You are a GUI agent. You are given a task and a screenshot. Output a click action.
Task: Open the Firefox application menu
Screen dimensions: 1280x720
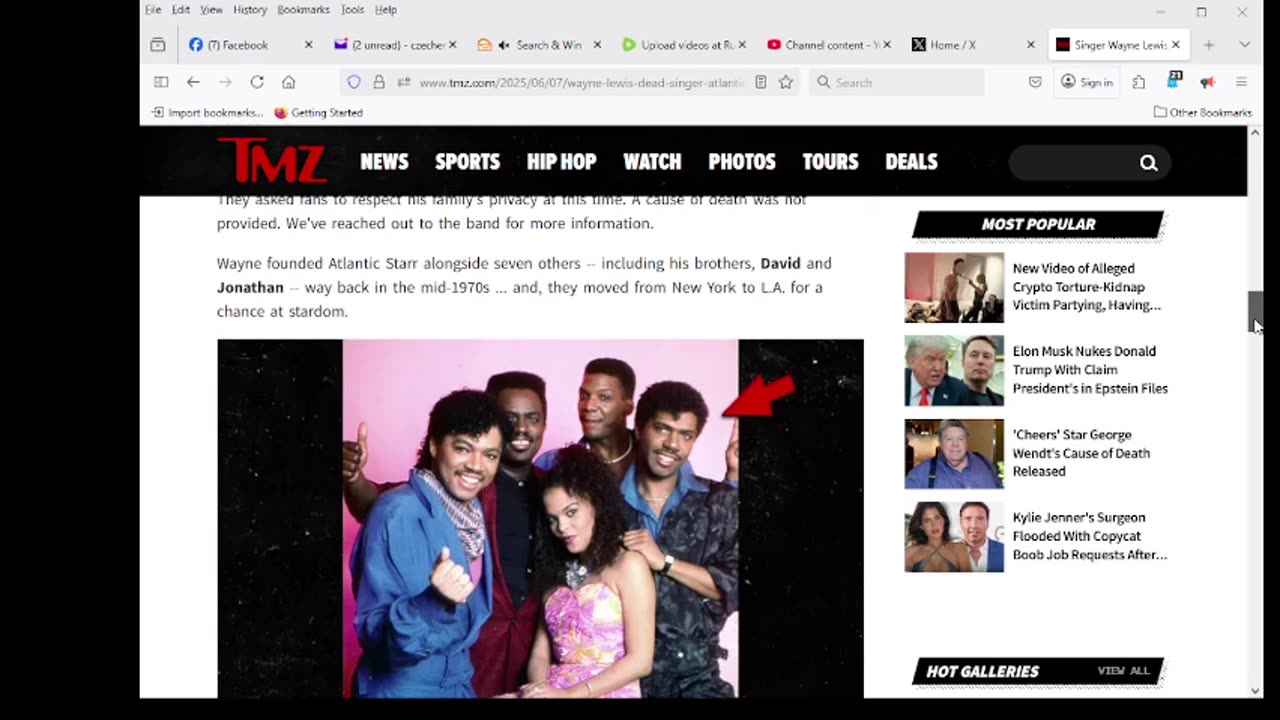click(x=1241, y=82)
